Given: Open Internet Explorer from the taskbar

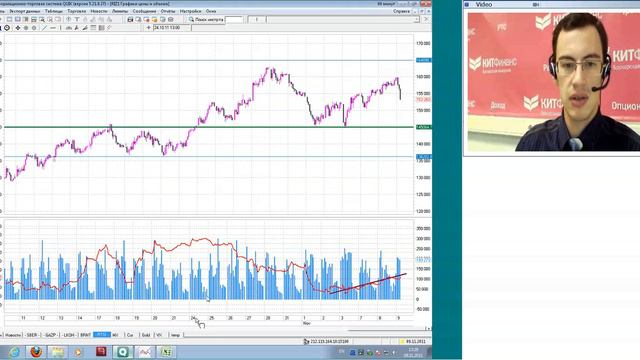Looking at the screenshot, I should pyautogui.click(x=13, y=352).
